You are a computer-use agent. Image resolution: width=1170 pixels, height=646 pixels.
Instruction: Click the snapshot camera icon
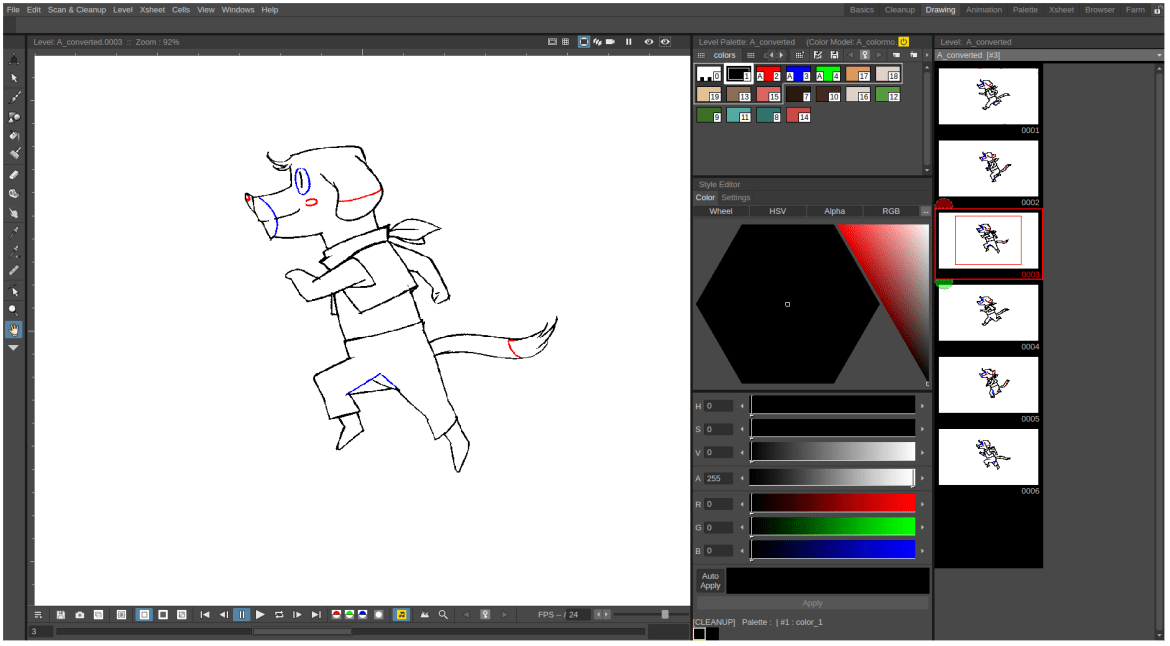point(80,615)
